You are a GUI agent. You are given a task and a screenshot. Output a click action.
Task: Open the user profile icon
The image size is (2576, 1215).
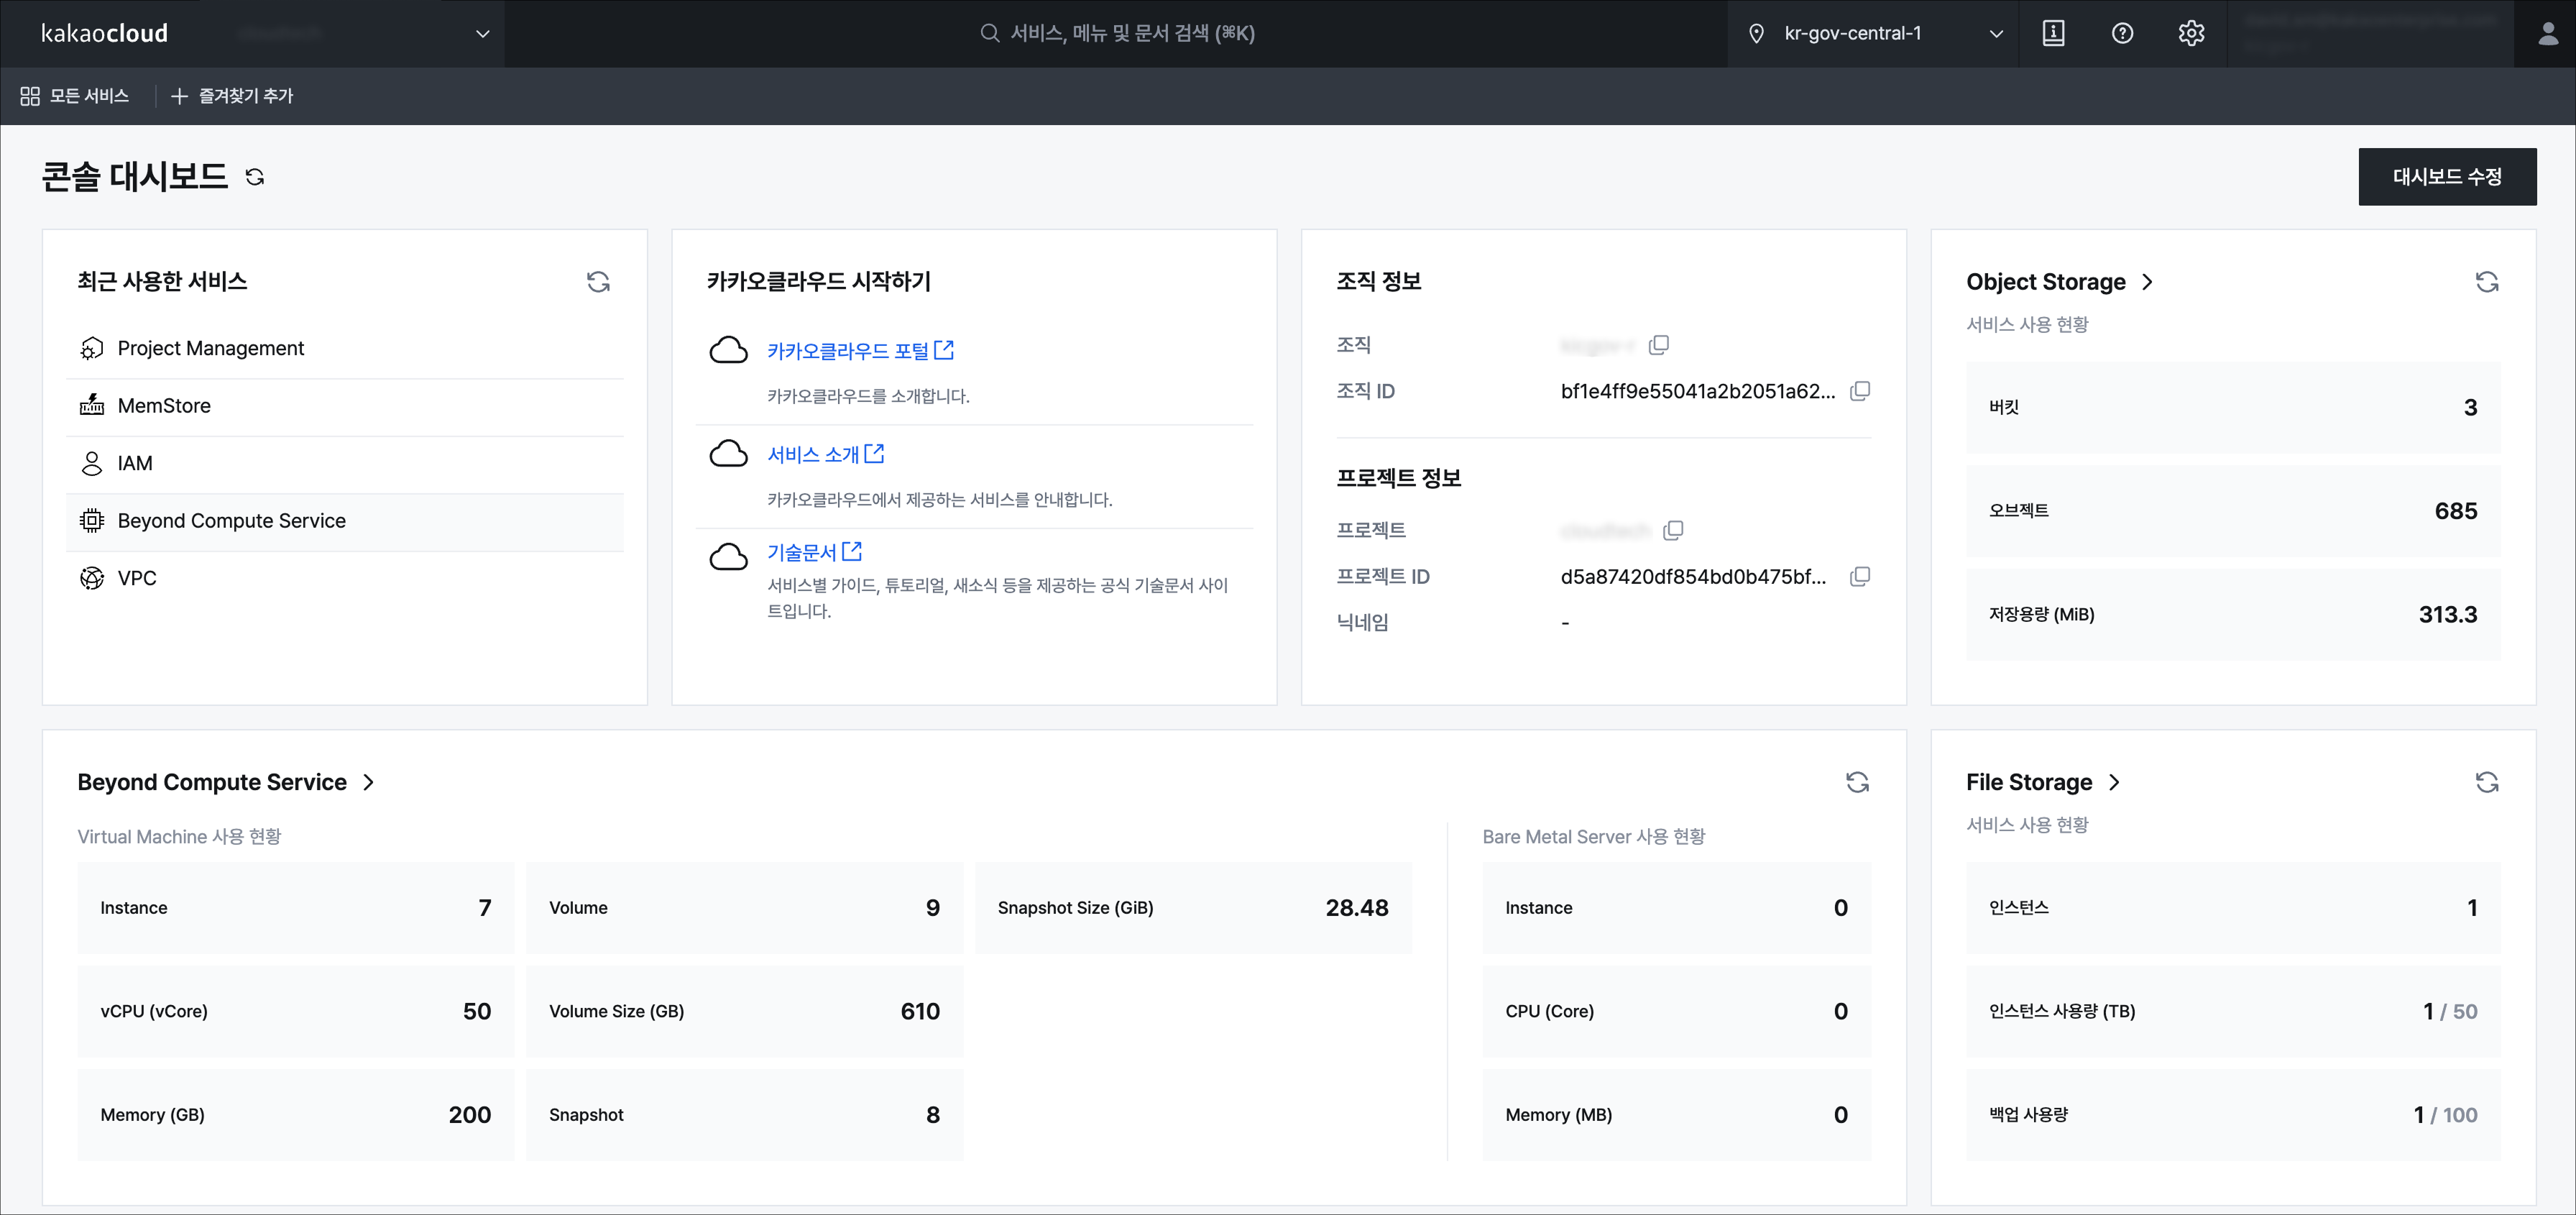[2547, 33]
